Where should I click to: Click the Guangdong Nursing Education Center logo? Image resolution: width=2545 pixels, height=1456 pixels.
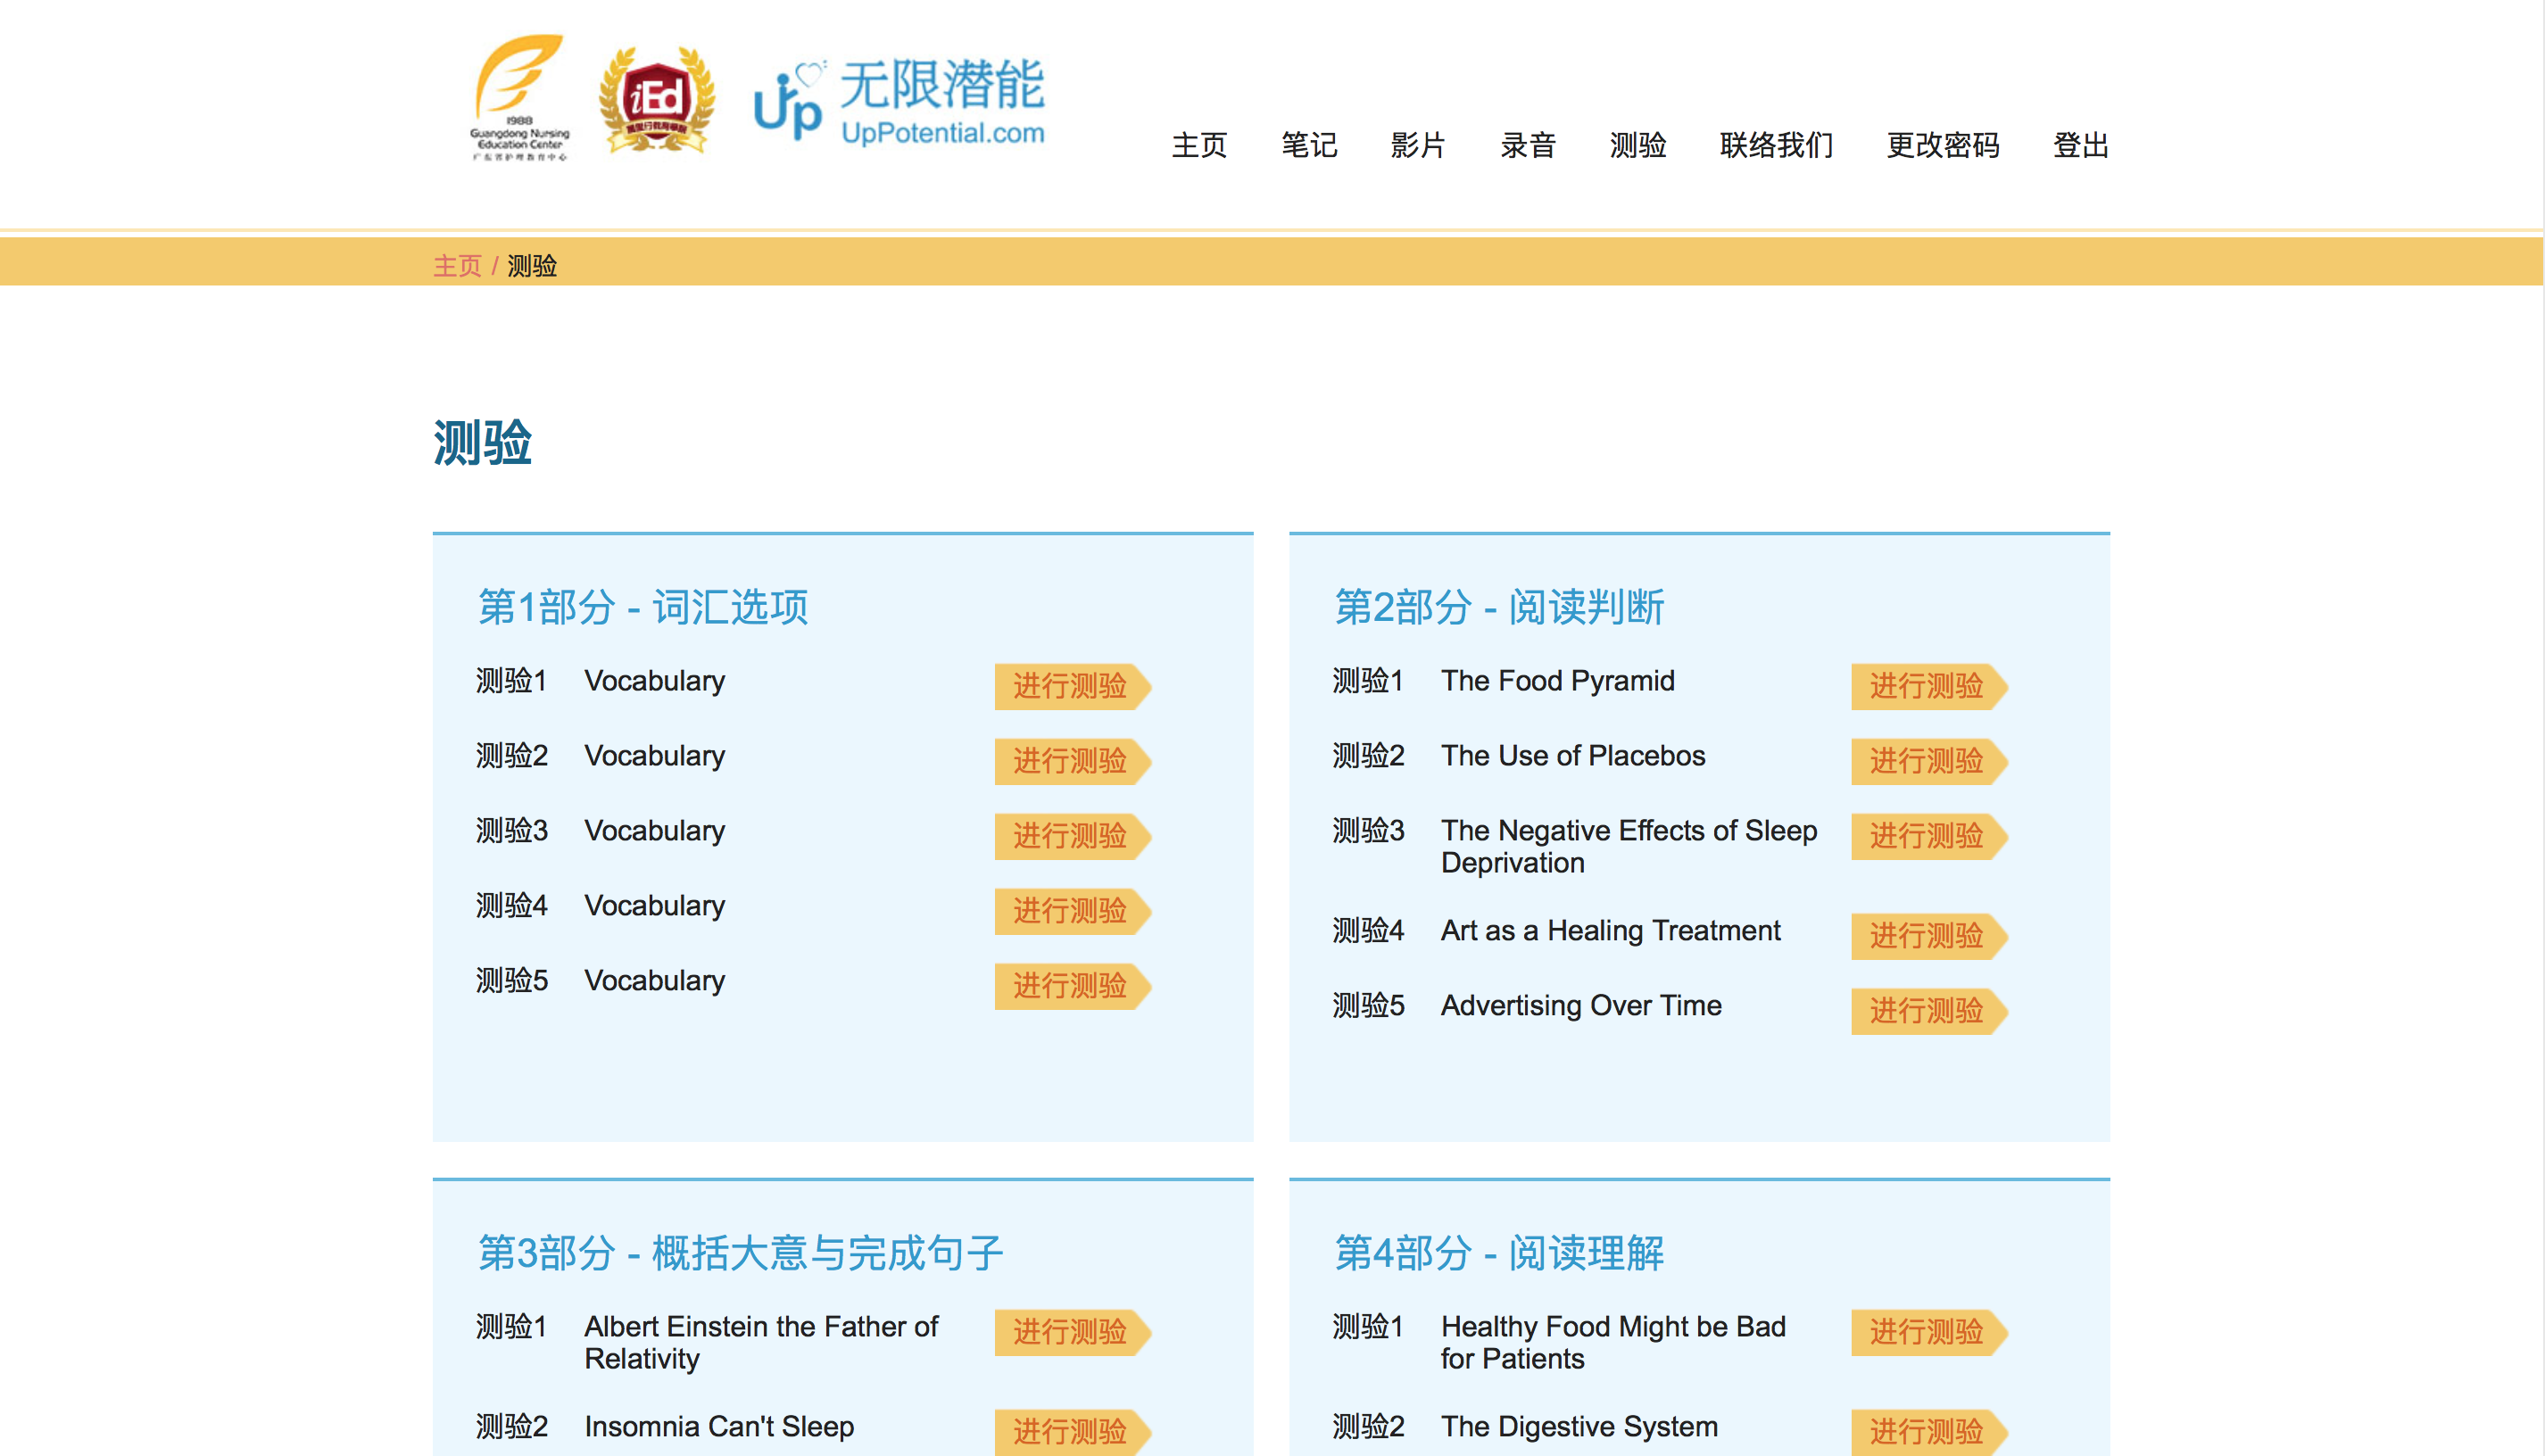tap(519, 98)
